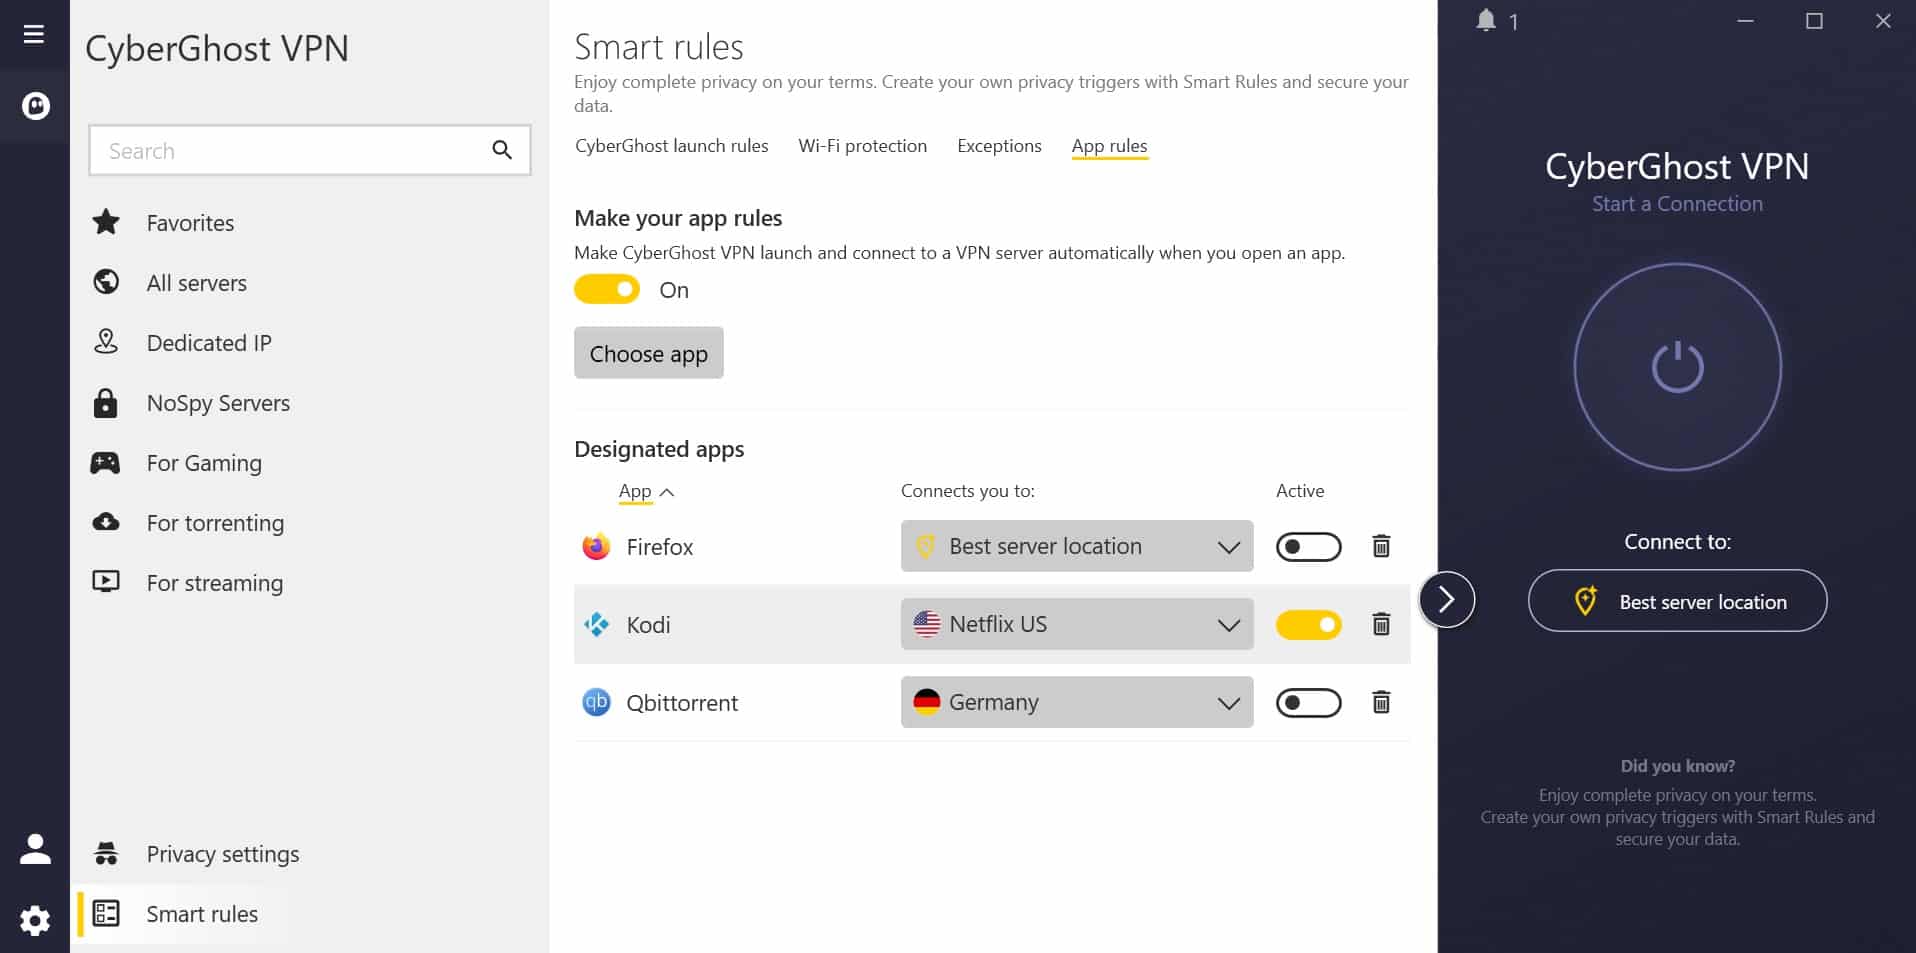Open the account profile icon

35,849
